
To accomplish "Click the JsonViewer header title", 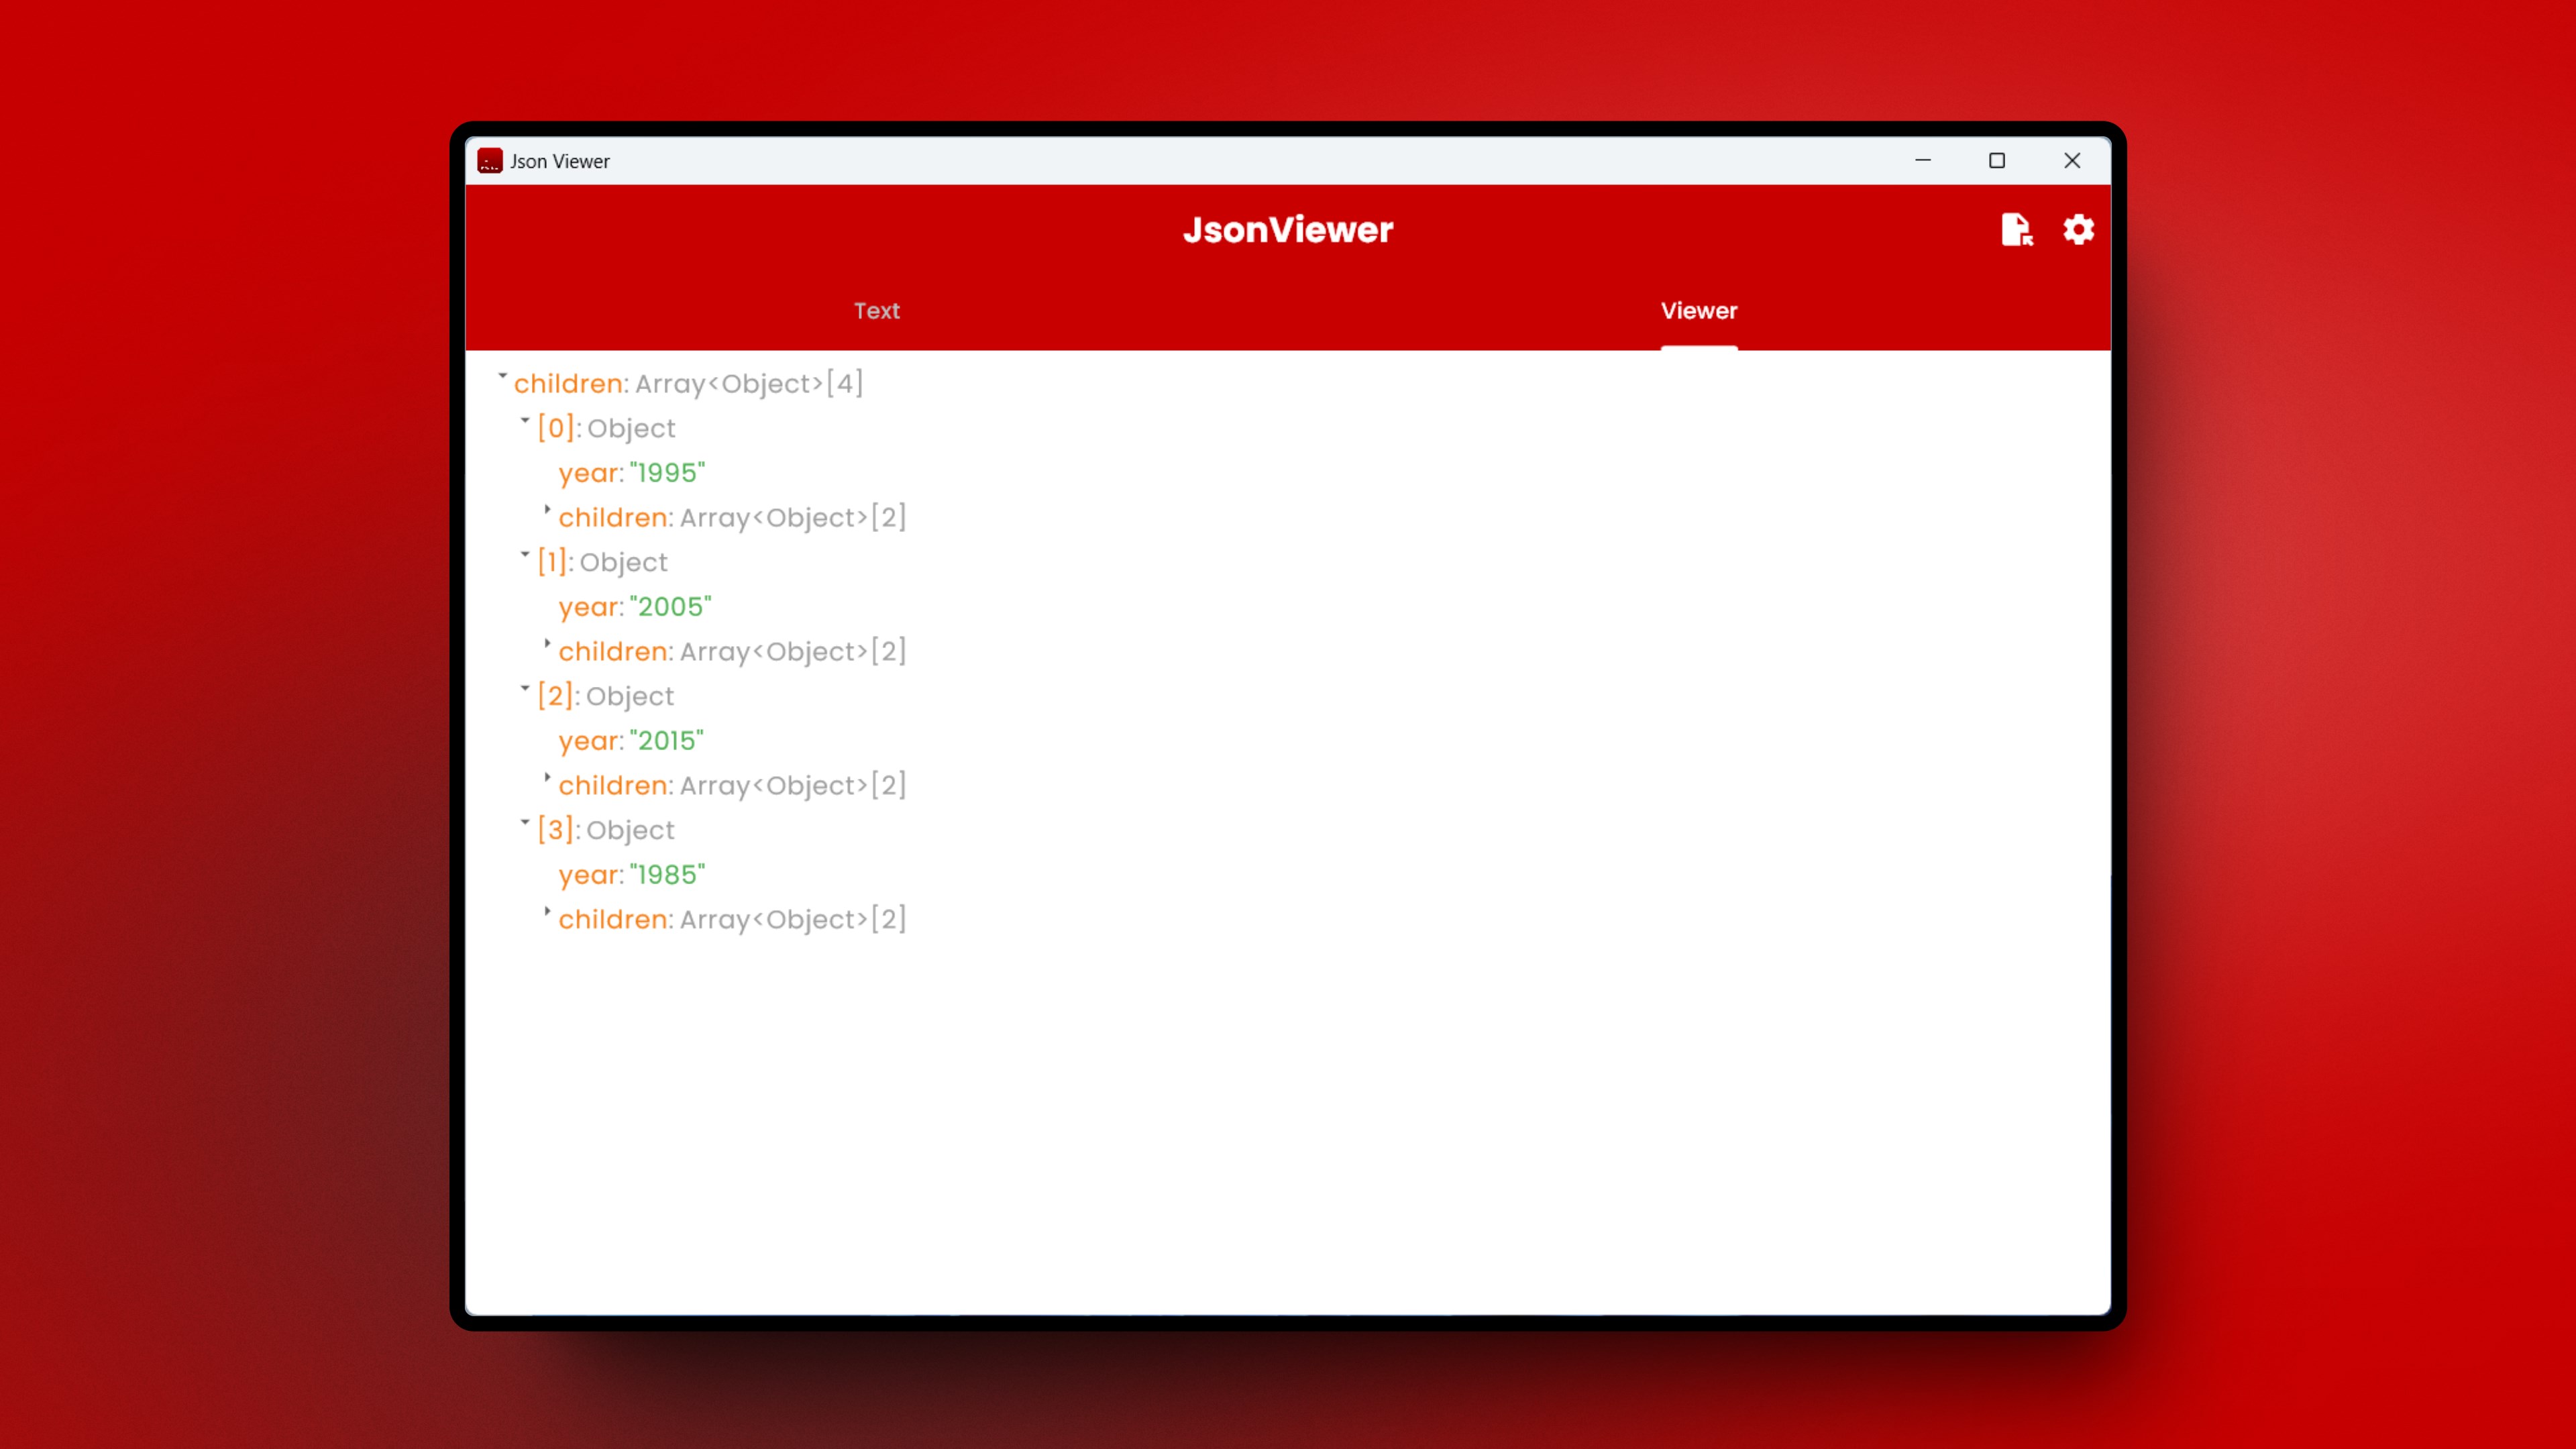I will [1287, 230].
